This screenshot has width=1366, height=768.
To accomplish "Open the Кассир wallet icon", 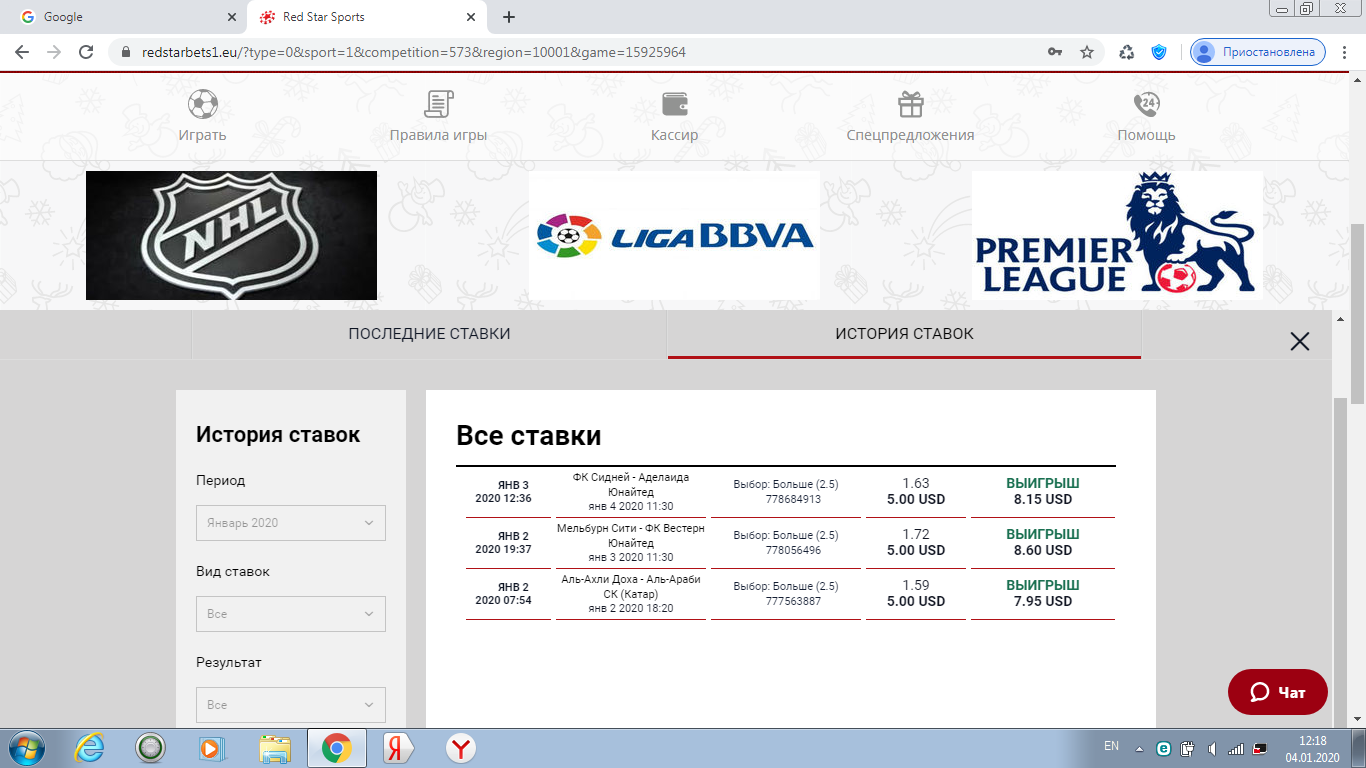I will pos(674,104).
